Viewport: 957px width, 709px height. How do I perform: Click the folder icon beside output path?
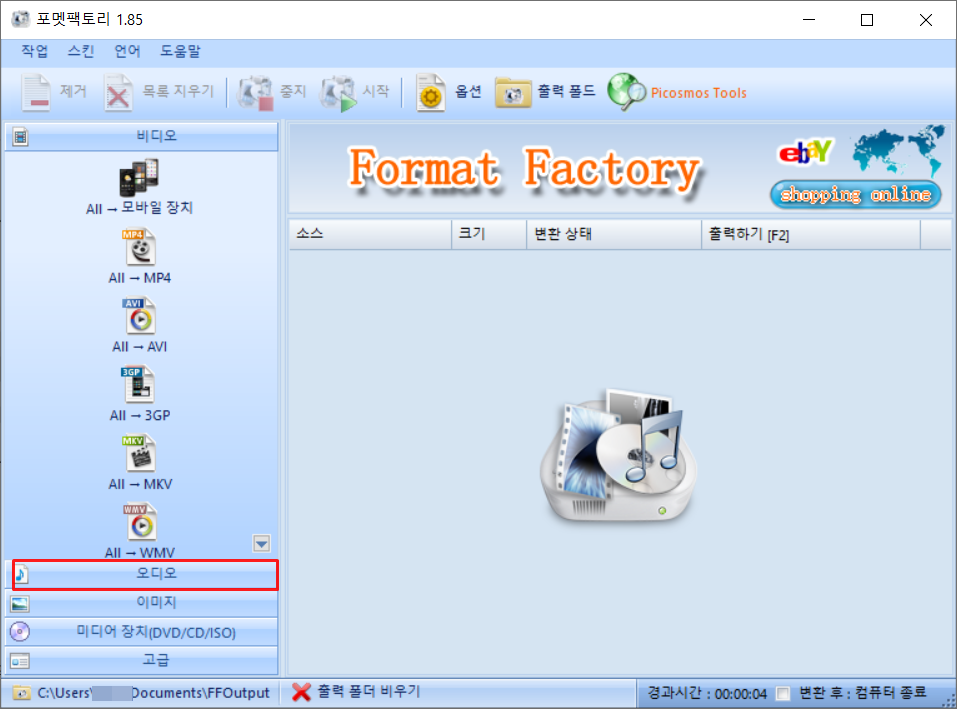pos(21,693)
